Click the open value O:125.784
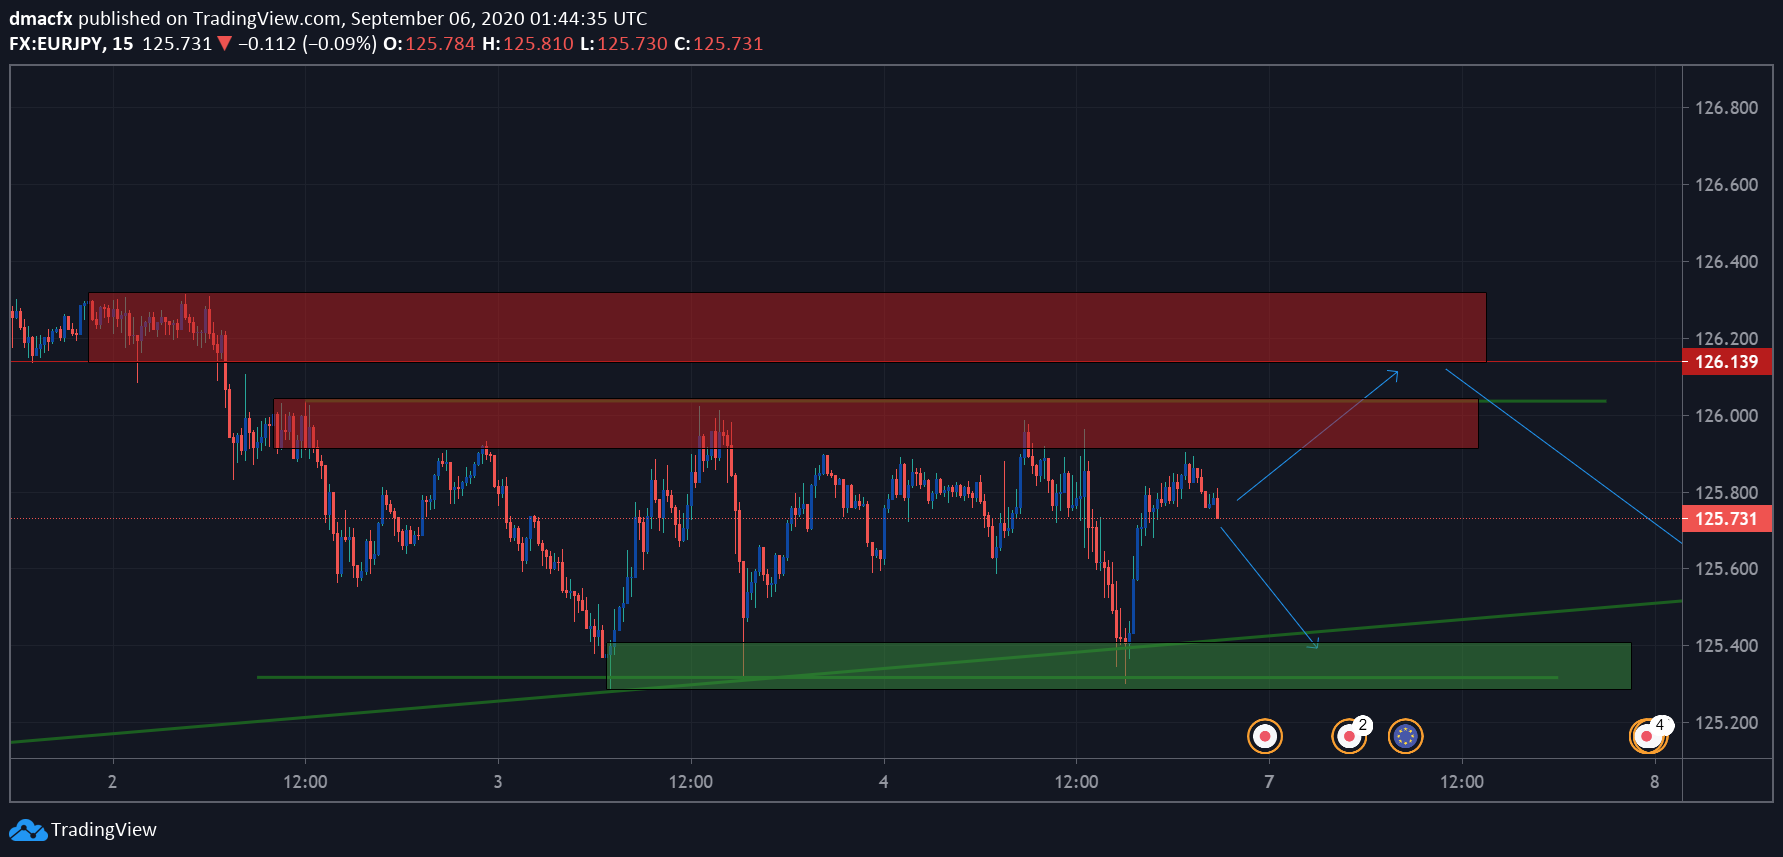The width and height of the screenshot is (1783, 857). (429, 44)
